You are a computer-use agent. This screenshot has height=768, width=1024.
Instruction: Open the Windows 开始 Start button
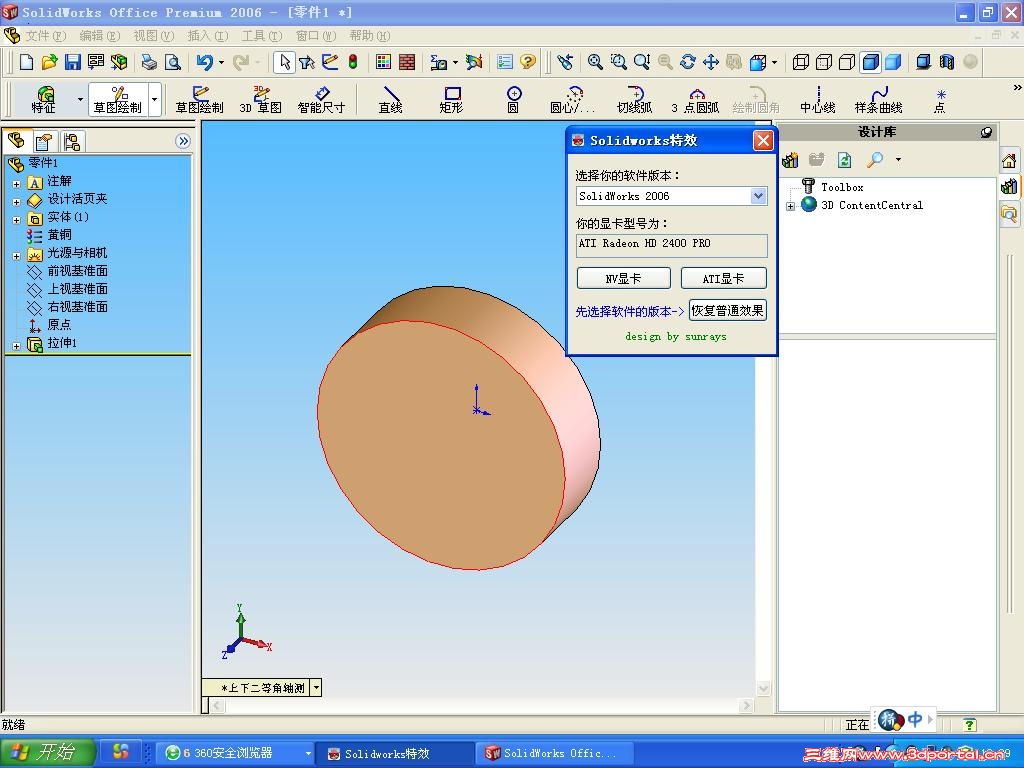click(47, 752)
